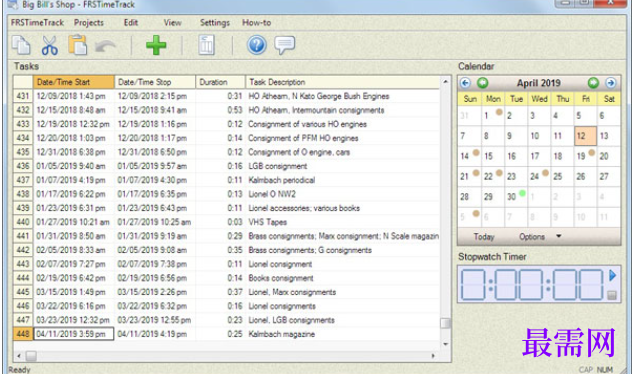
Task: Add a new task with green plus
Action: [156, 45]
